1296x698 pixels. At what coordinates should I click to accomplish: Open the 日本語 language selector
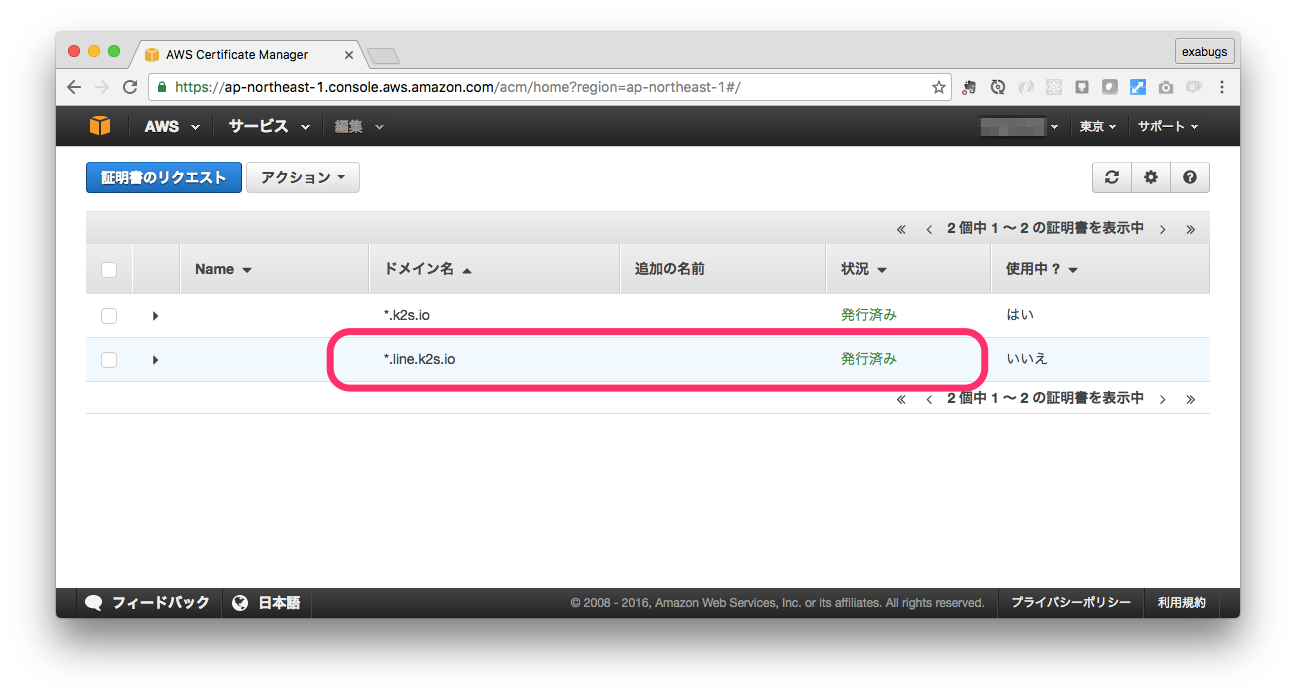tap(266, 603)
